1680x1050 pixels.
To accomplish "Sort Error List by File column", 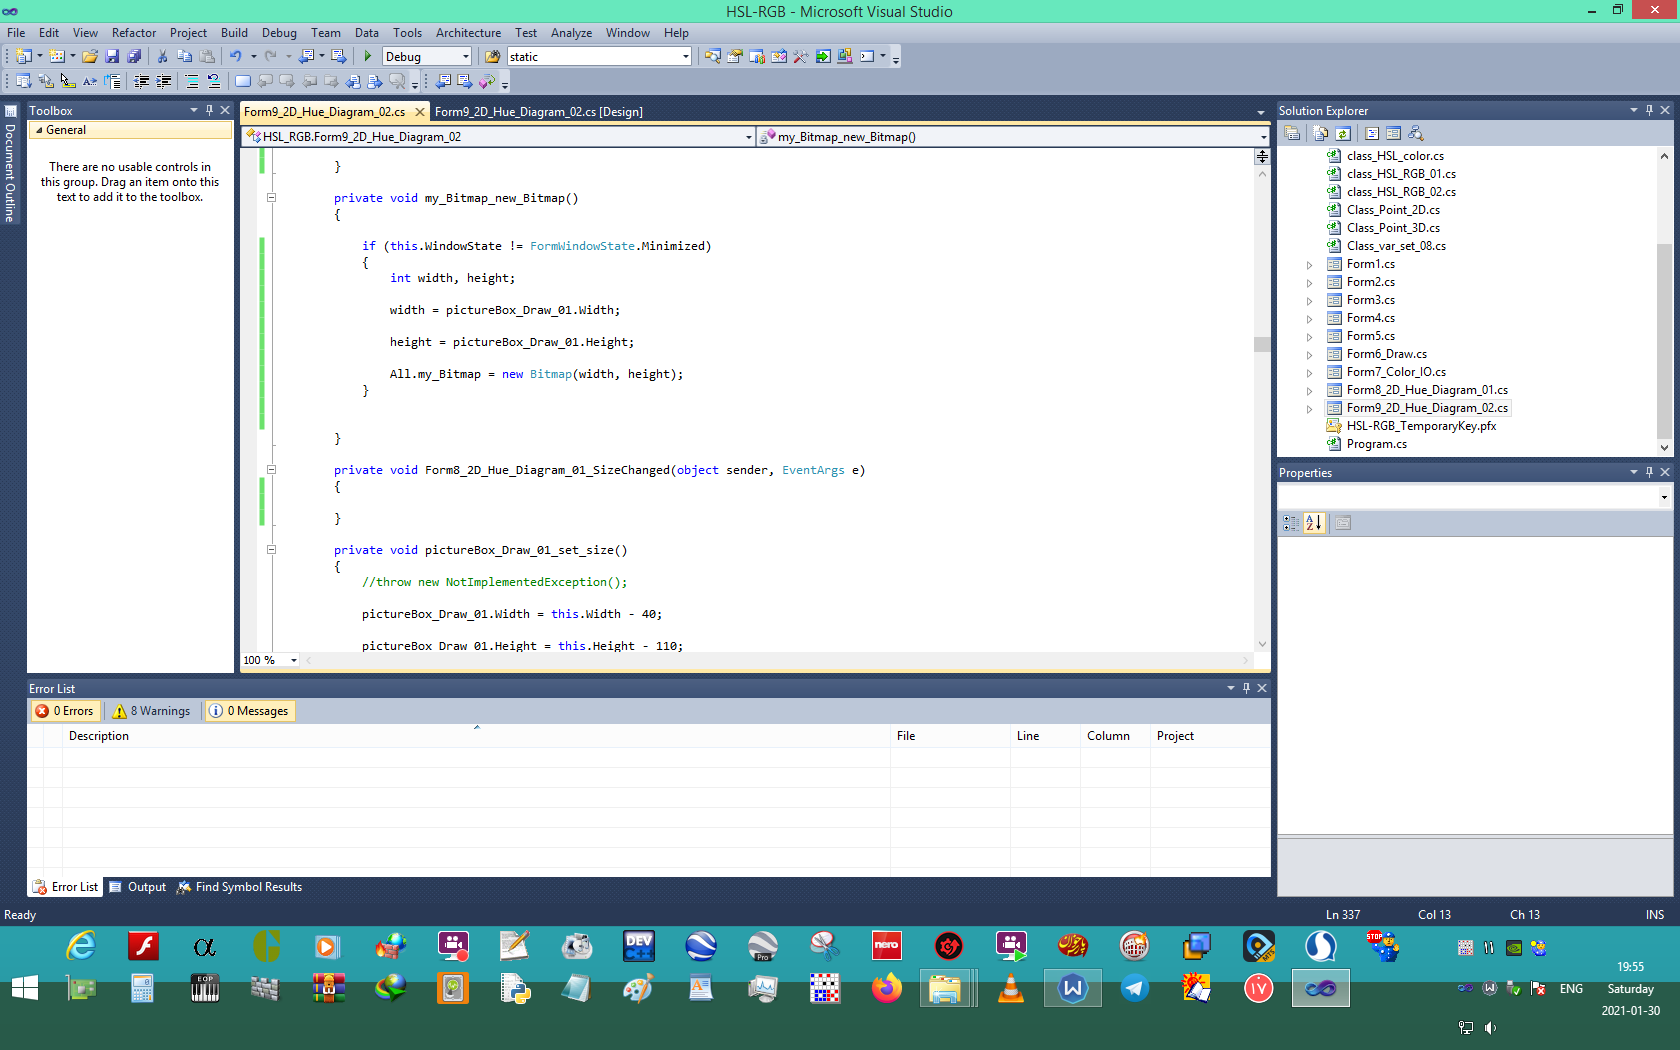I will (950, 736).
